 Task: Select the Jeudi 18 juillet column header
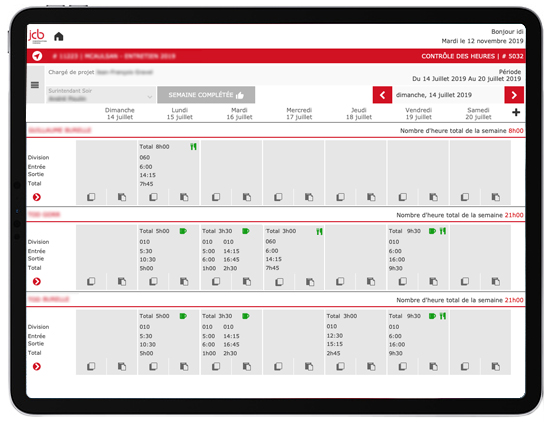click(359, 114)
